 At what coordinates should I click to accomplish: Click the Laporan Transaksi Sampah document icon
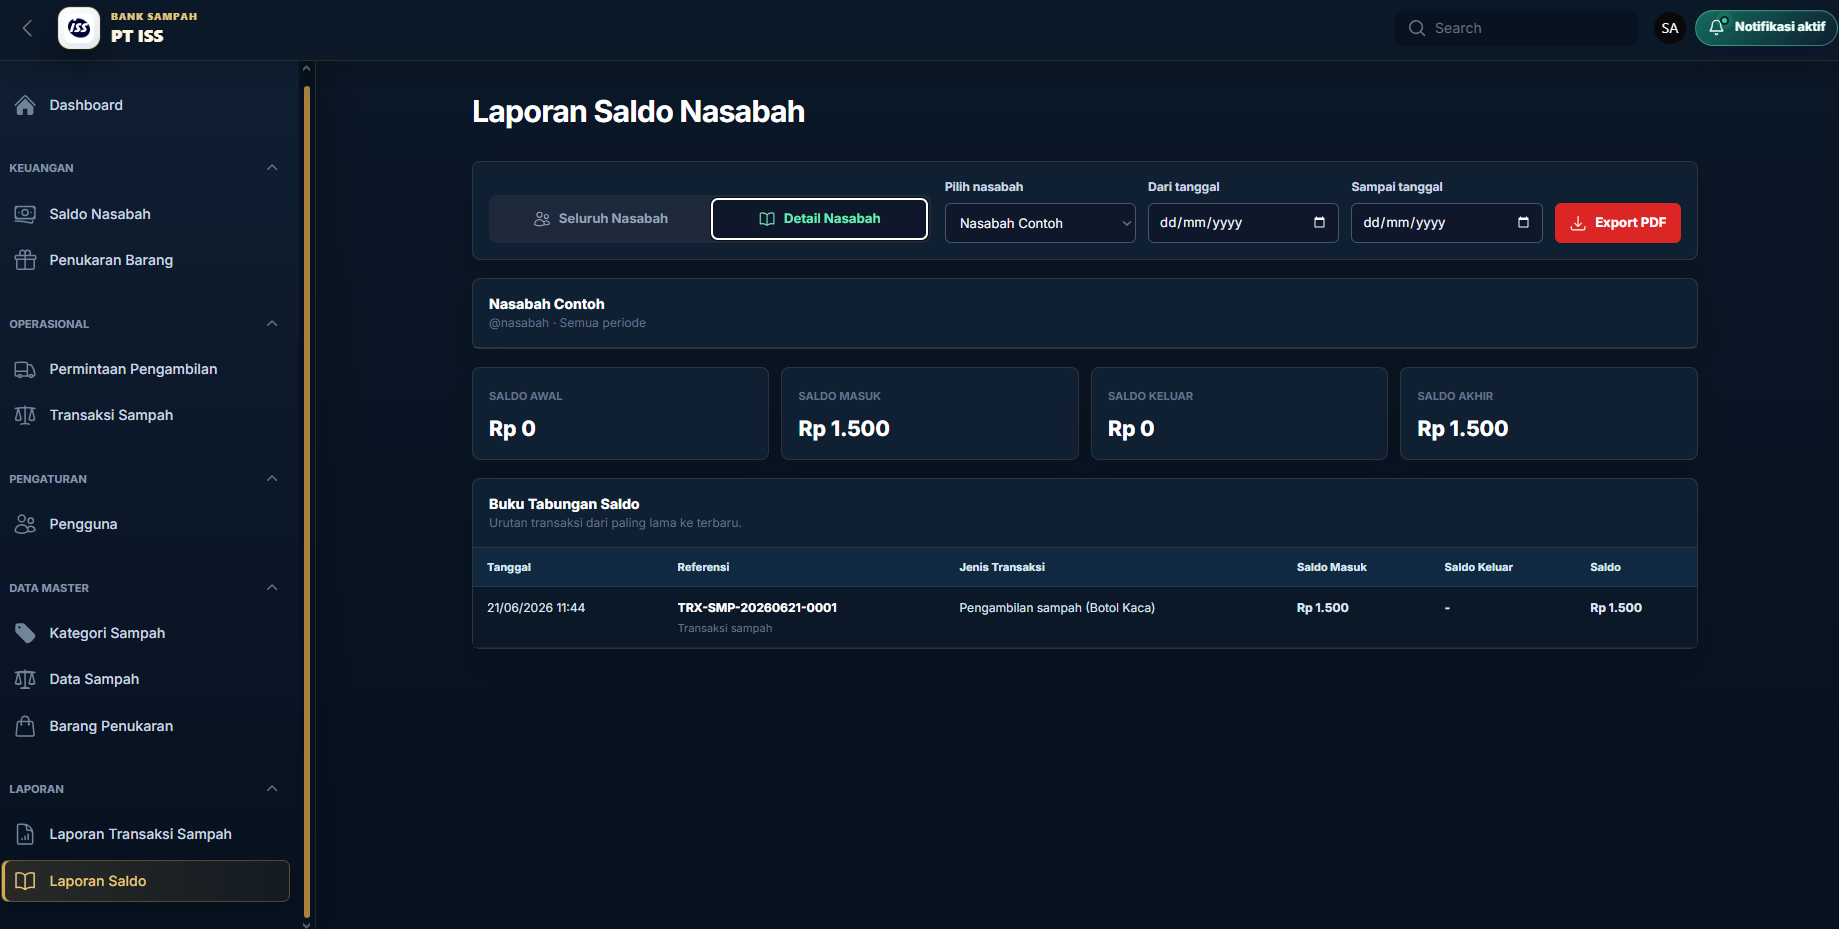[x=25, y=834]
